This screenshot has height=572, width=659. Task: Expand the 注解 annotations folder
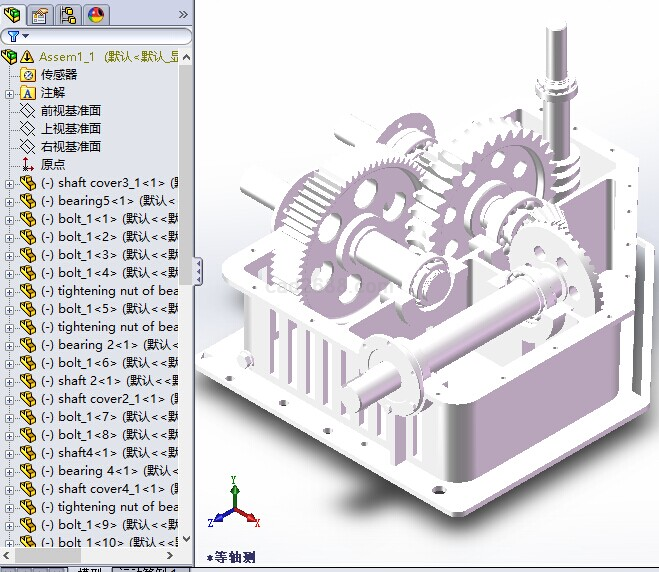coord(9,93)
